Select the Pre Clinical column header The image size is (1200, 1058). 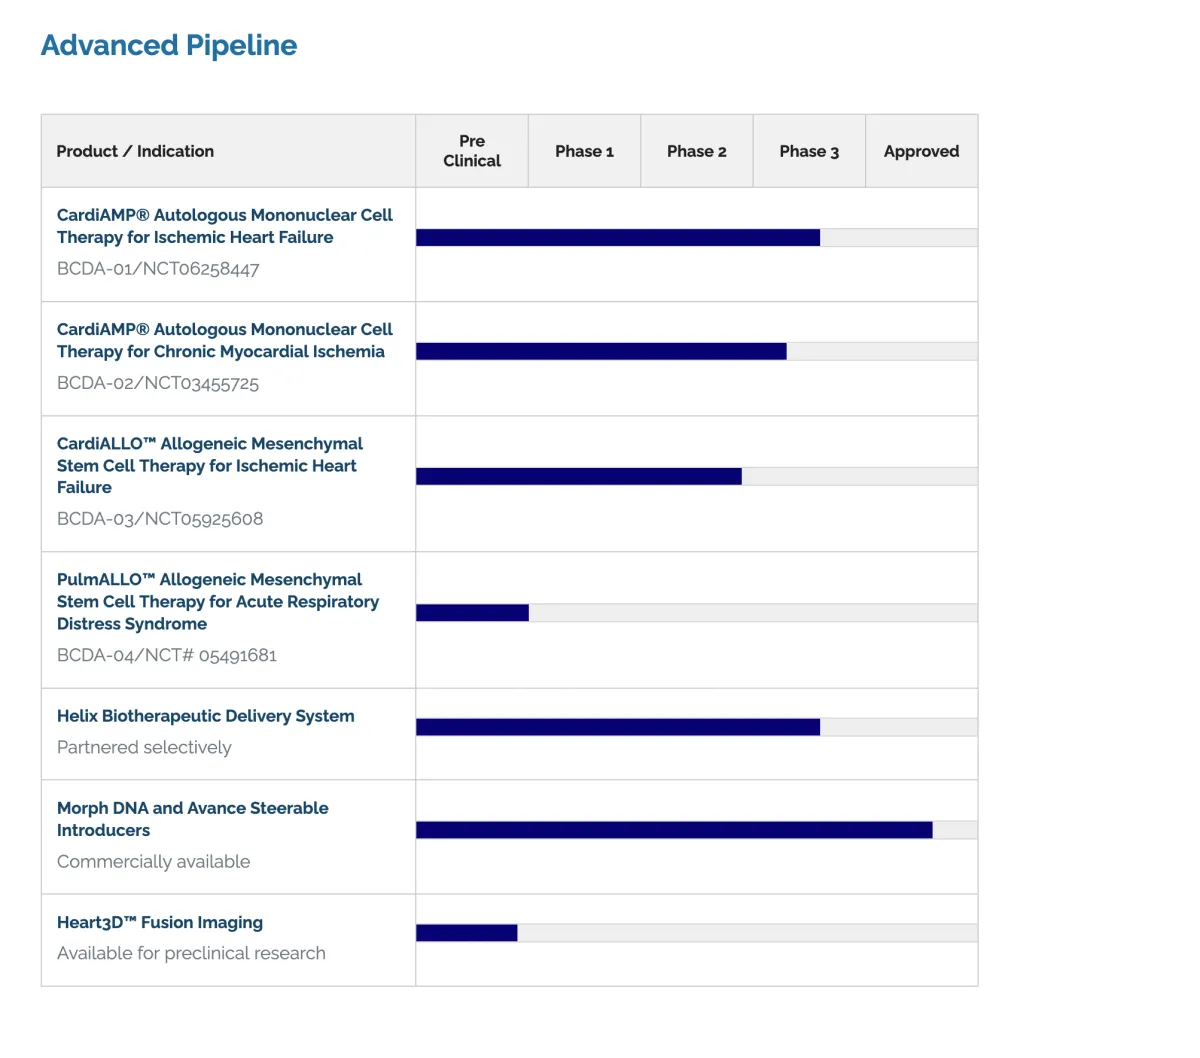pos(472,151)
